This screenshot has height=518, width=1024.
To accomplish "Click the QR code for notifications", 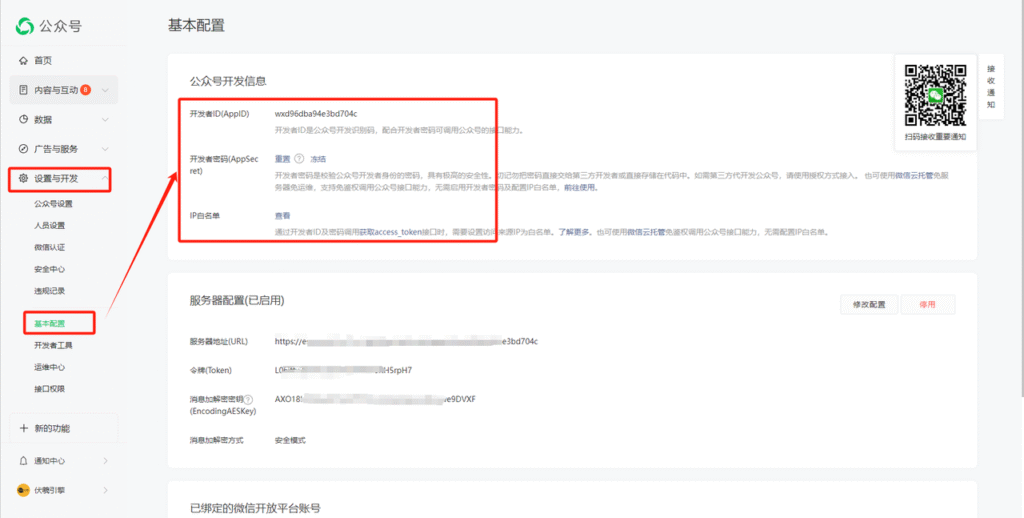I will tap(935, 95).
